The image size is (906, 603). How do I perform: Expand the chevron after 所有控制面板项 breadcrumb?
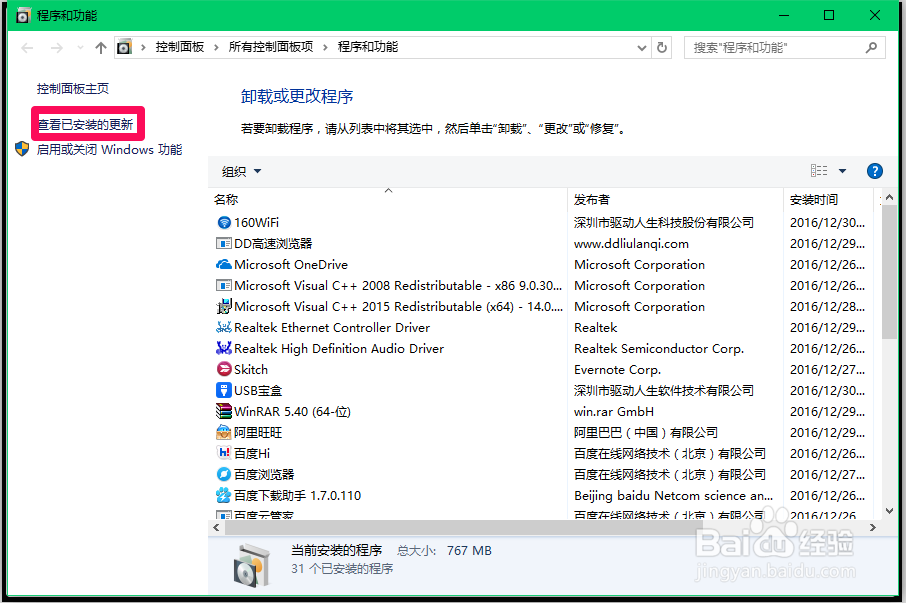tap(325, 47)
